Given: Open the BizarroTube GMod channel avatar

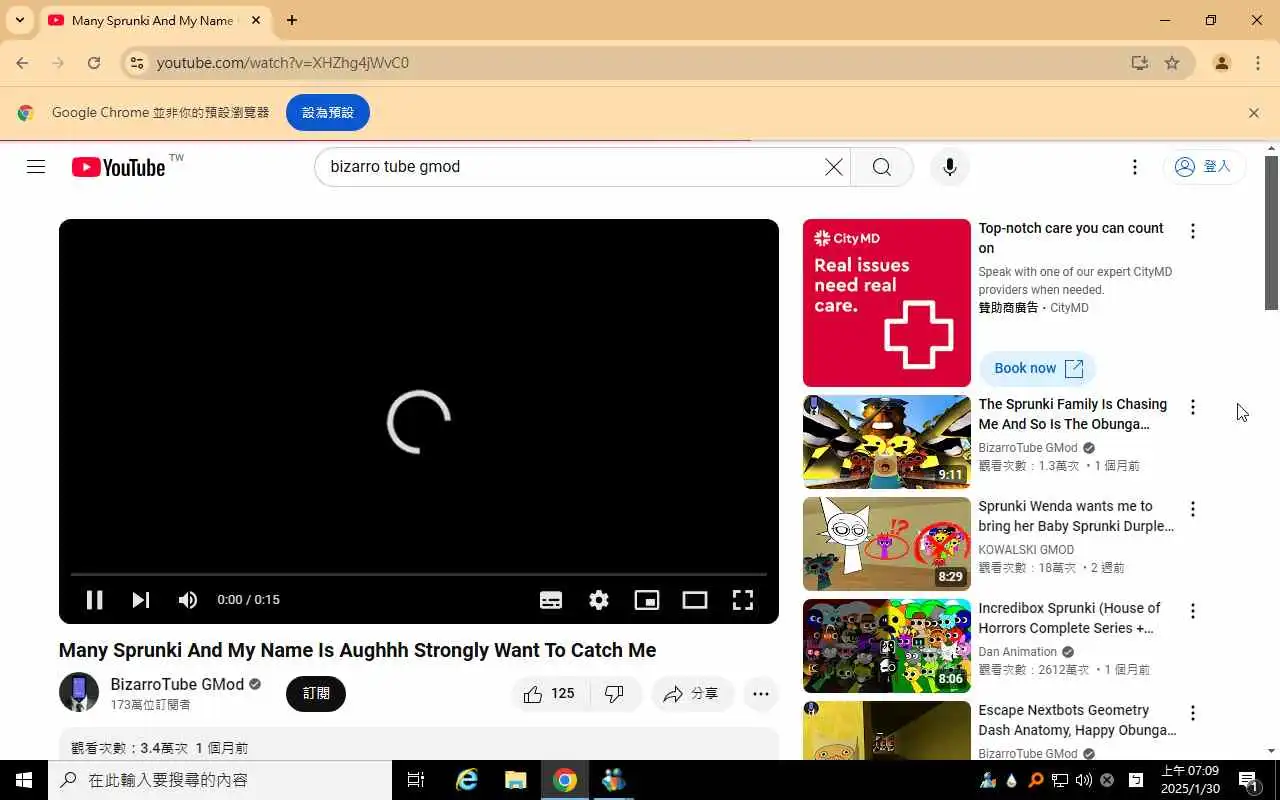Looking at the screenshot, I should pos(79,692).
